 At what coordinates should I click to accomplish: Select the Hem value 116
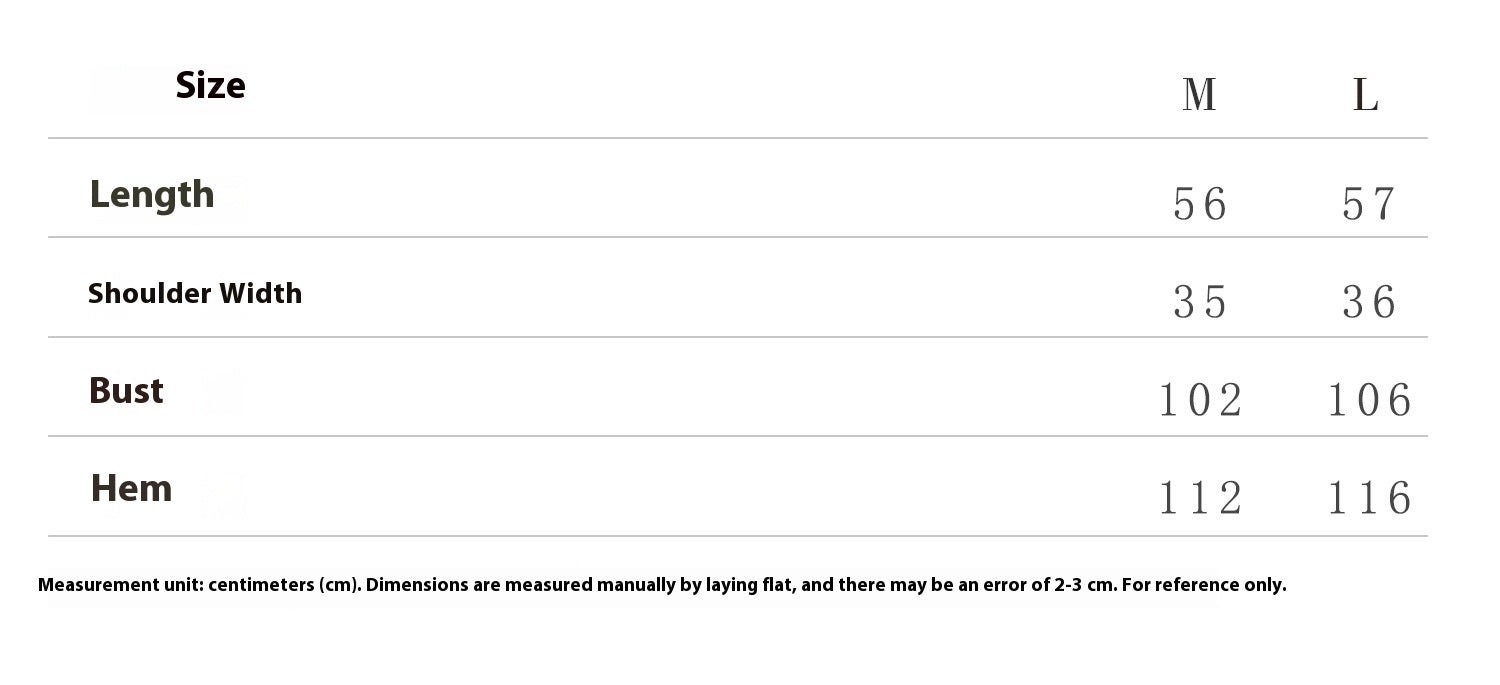coord(1369,498)
